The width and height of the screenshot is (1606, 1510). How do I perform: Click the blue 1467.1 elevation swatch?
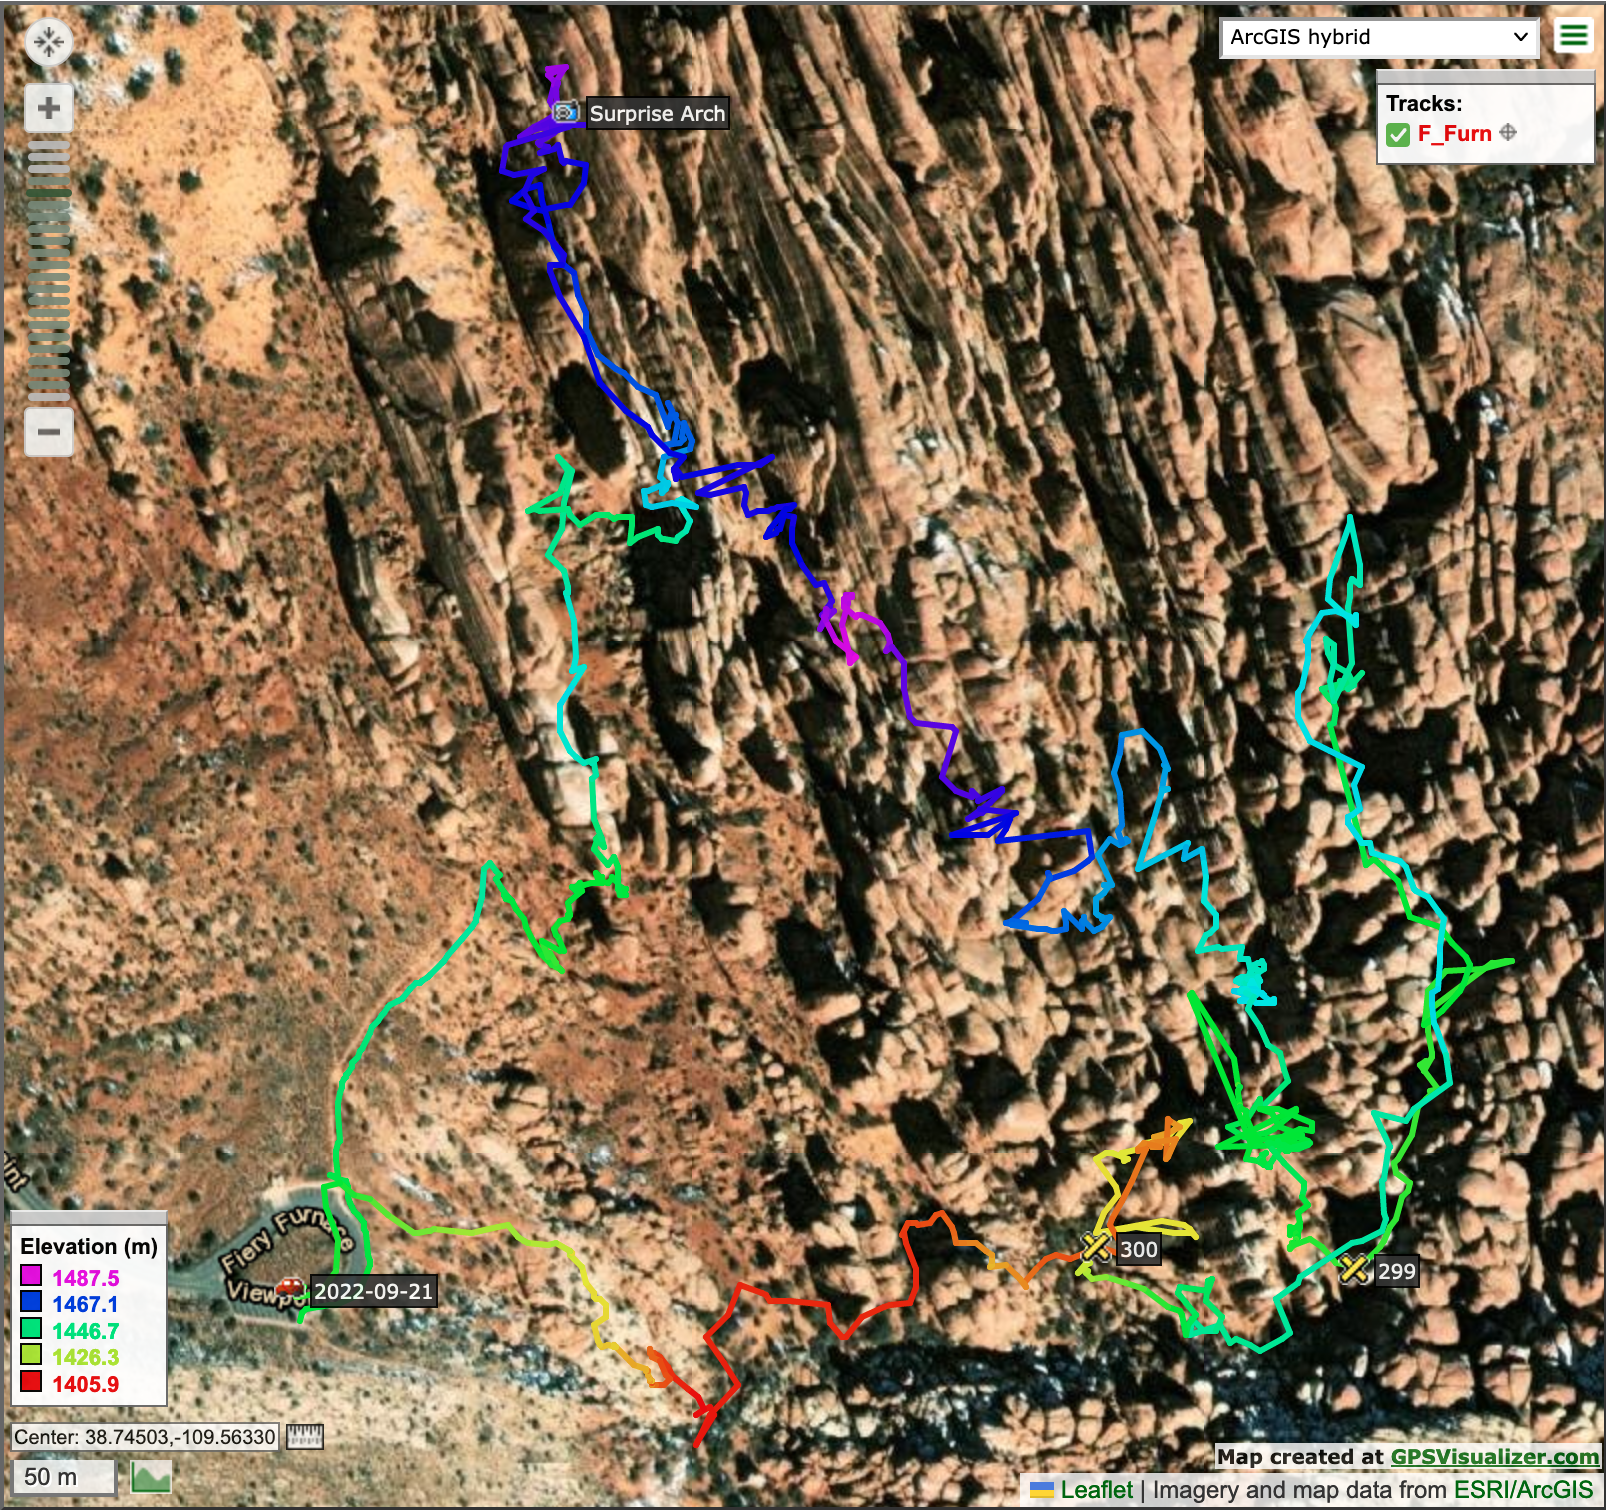(31, 1304)
